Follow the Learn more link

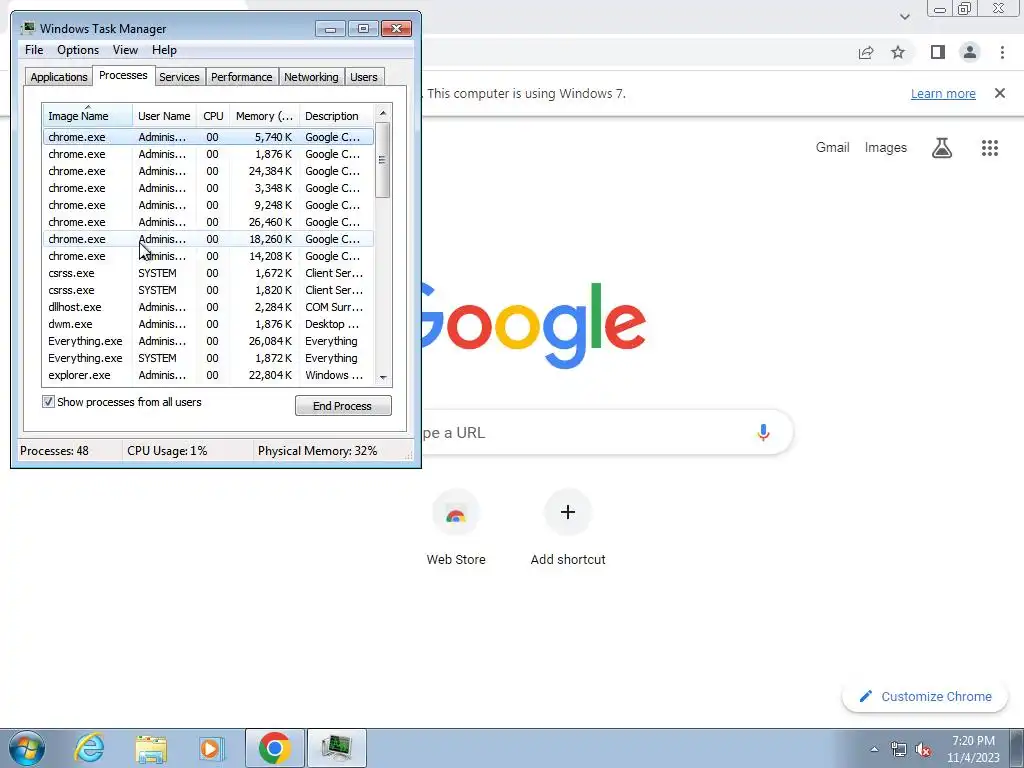pos(943,93)
